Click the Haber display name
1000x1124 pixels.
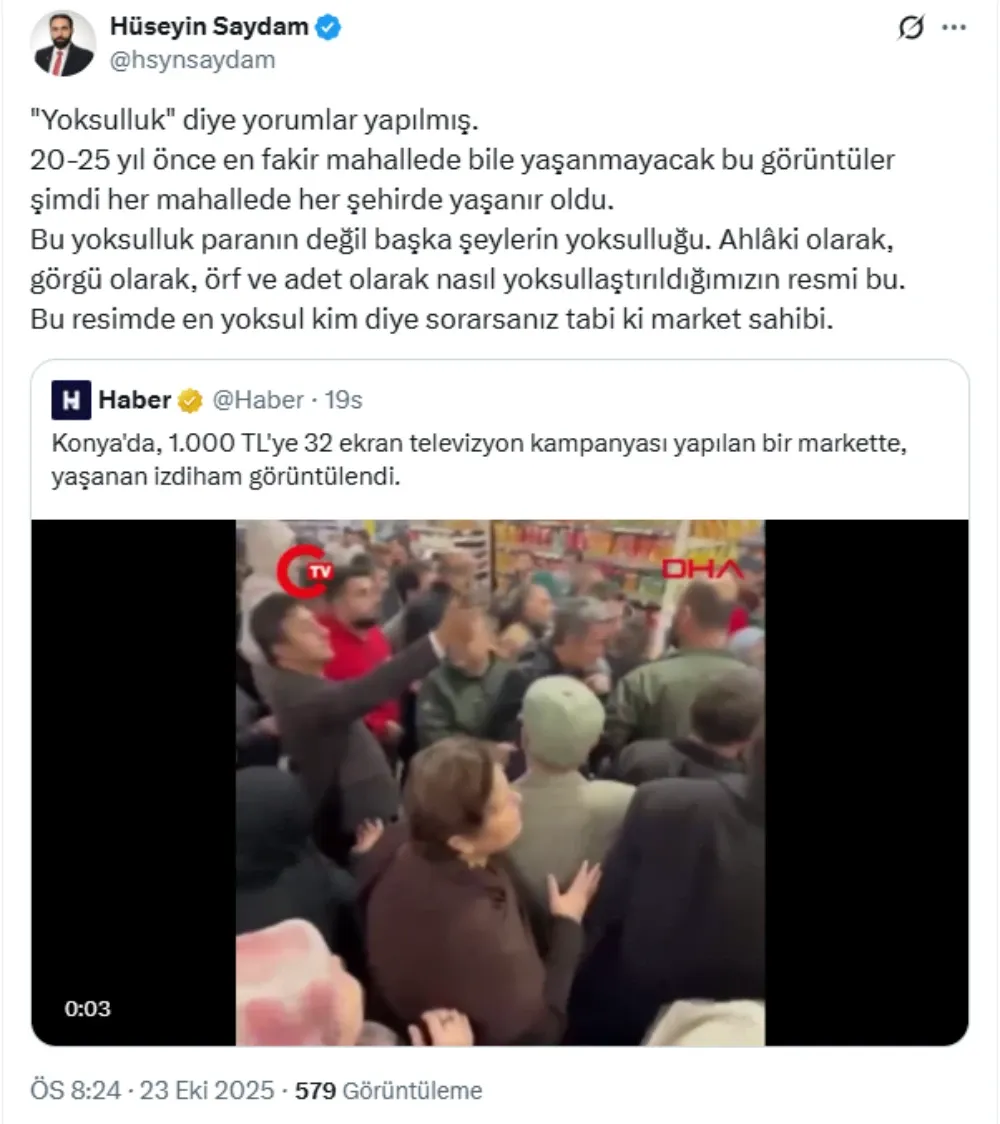[135, 400]
